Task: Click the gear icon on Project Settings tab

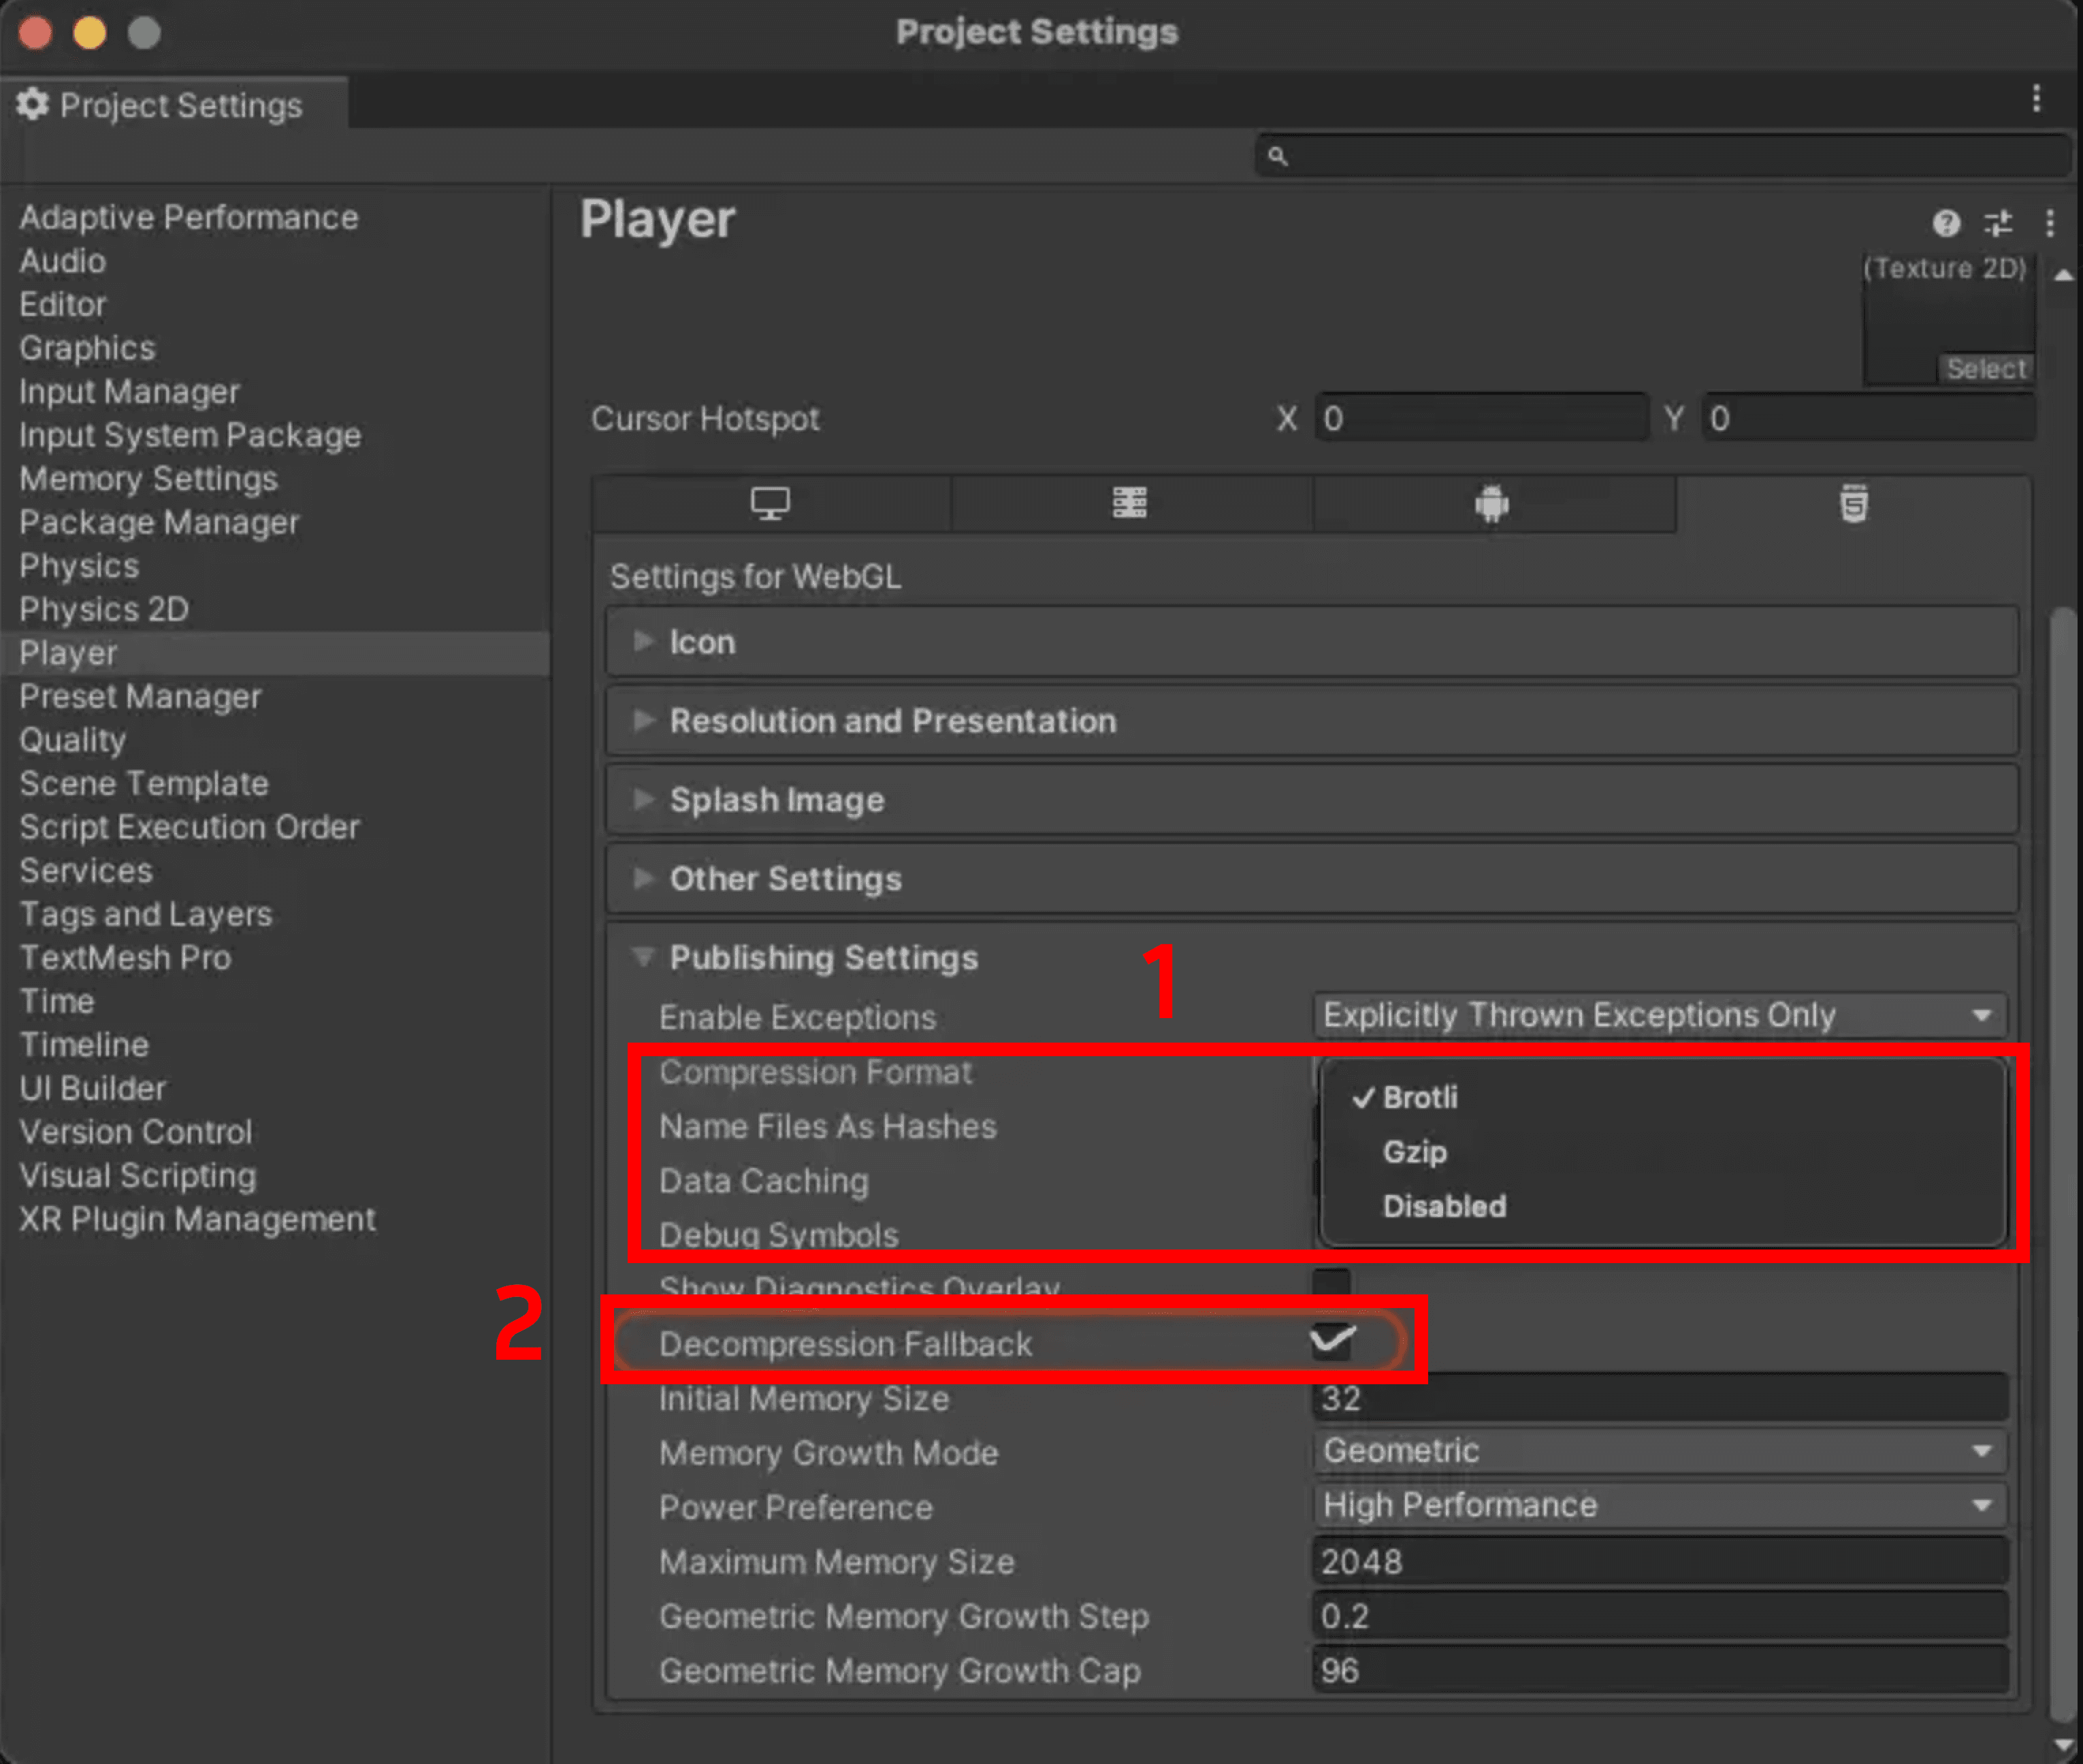Action: pyautogui.click(x=32, y=104)
